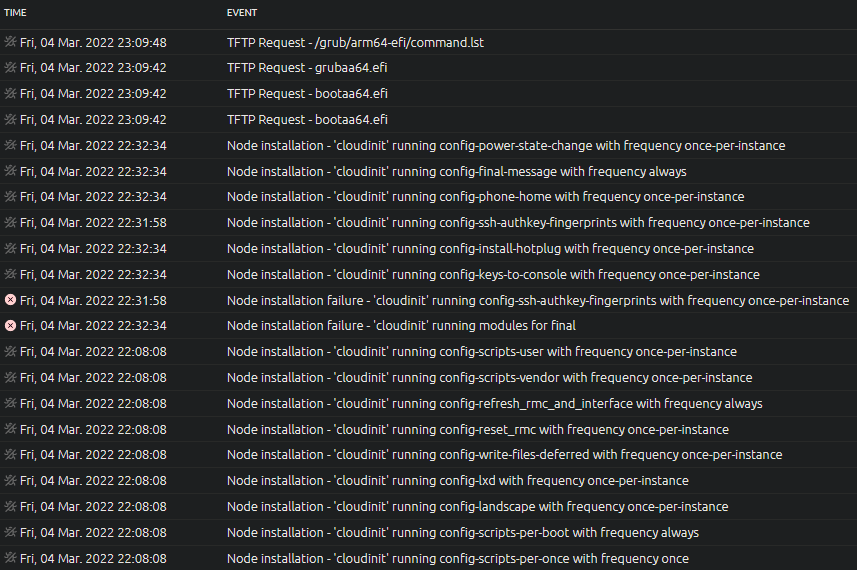Click error icon on 'modules for final' failure
Screen dimensions: 857x570
11,326
